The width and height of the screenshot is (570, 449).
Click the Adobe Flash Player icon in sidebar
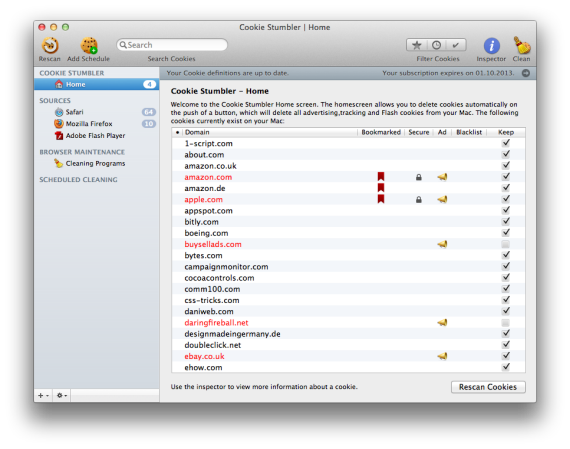59,136
